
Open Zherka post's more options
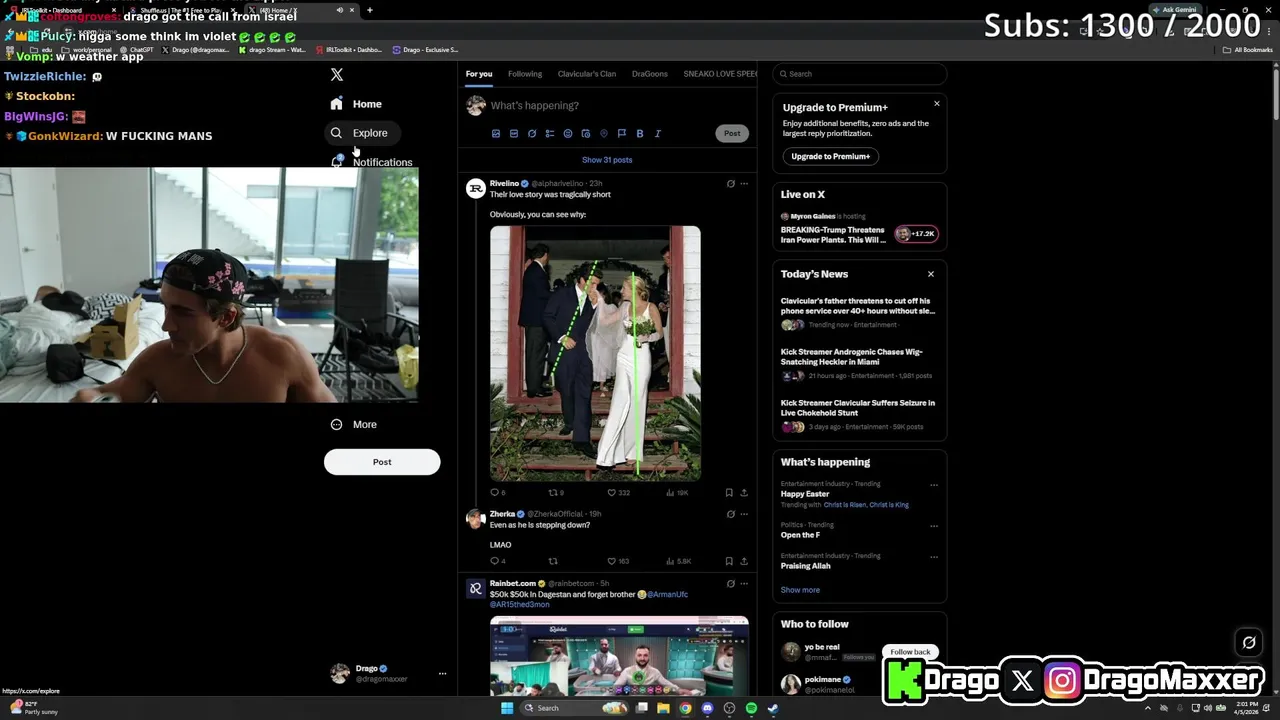(x=744, y=514)
